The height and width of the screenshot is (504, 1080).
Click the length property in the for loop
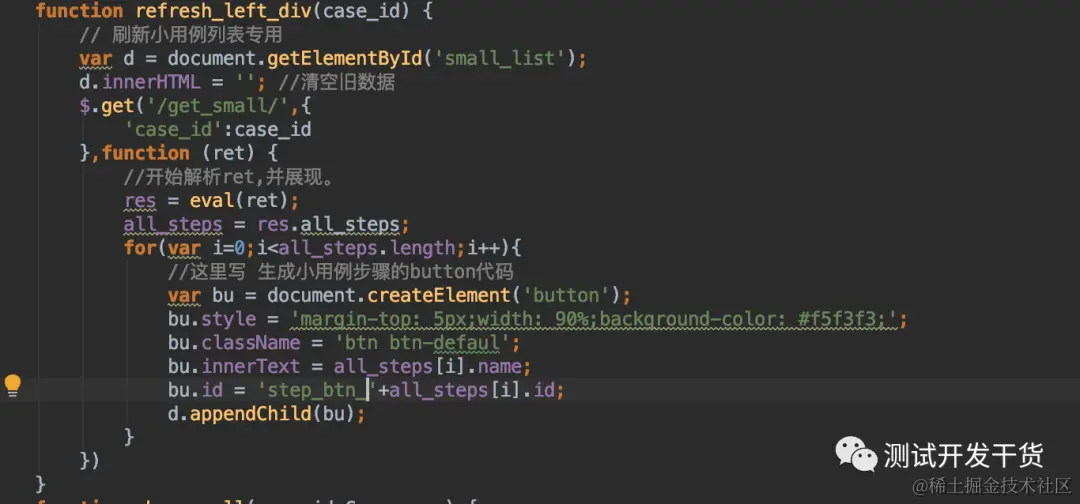coord(424,247)
